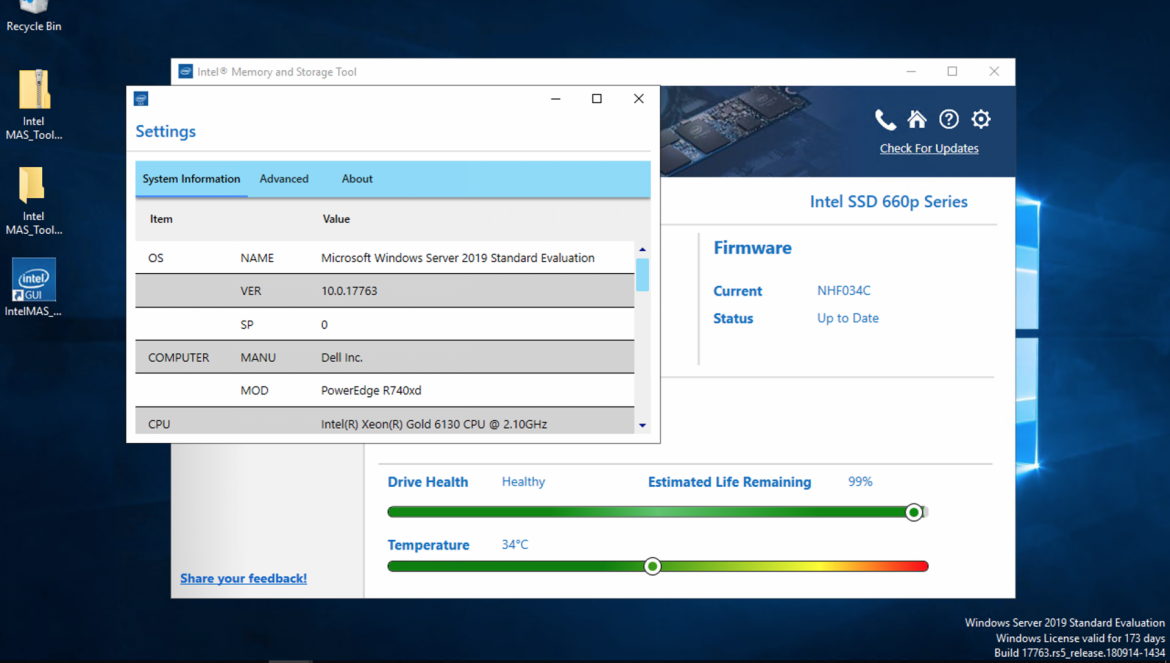Viewport: 1170px width, 663px height.
Task: Click the Check For Updates link
Action: (929, 148)
